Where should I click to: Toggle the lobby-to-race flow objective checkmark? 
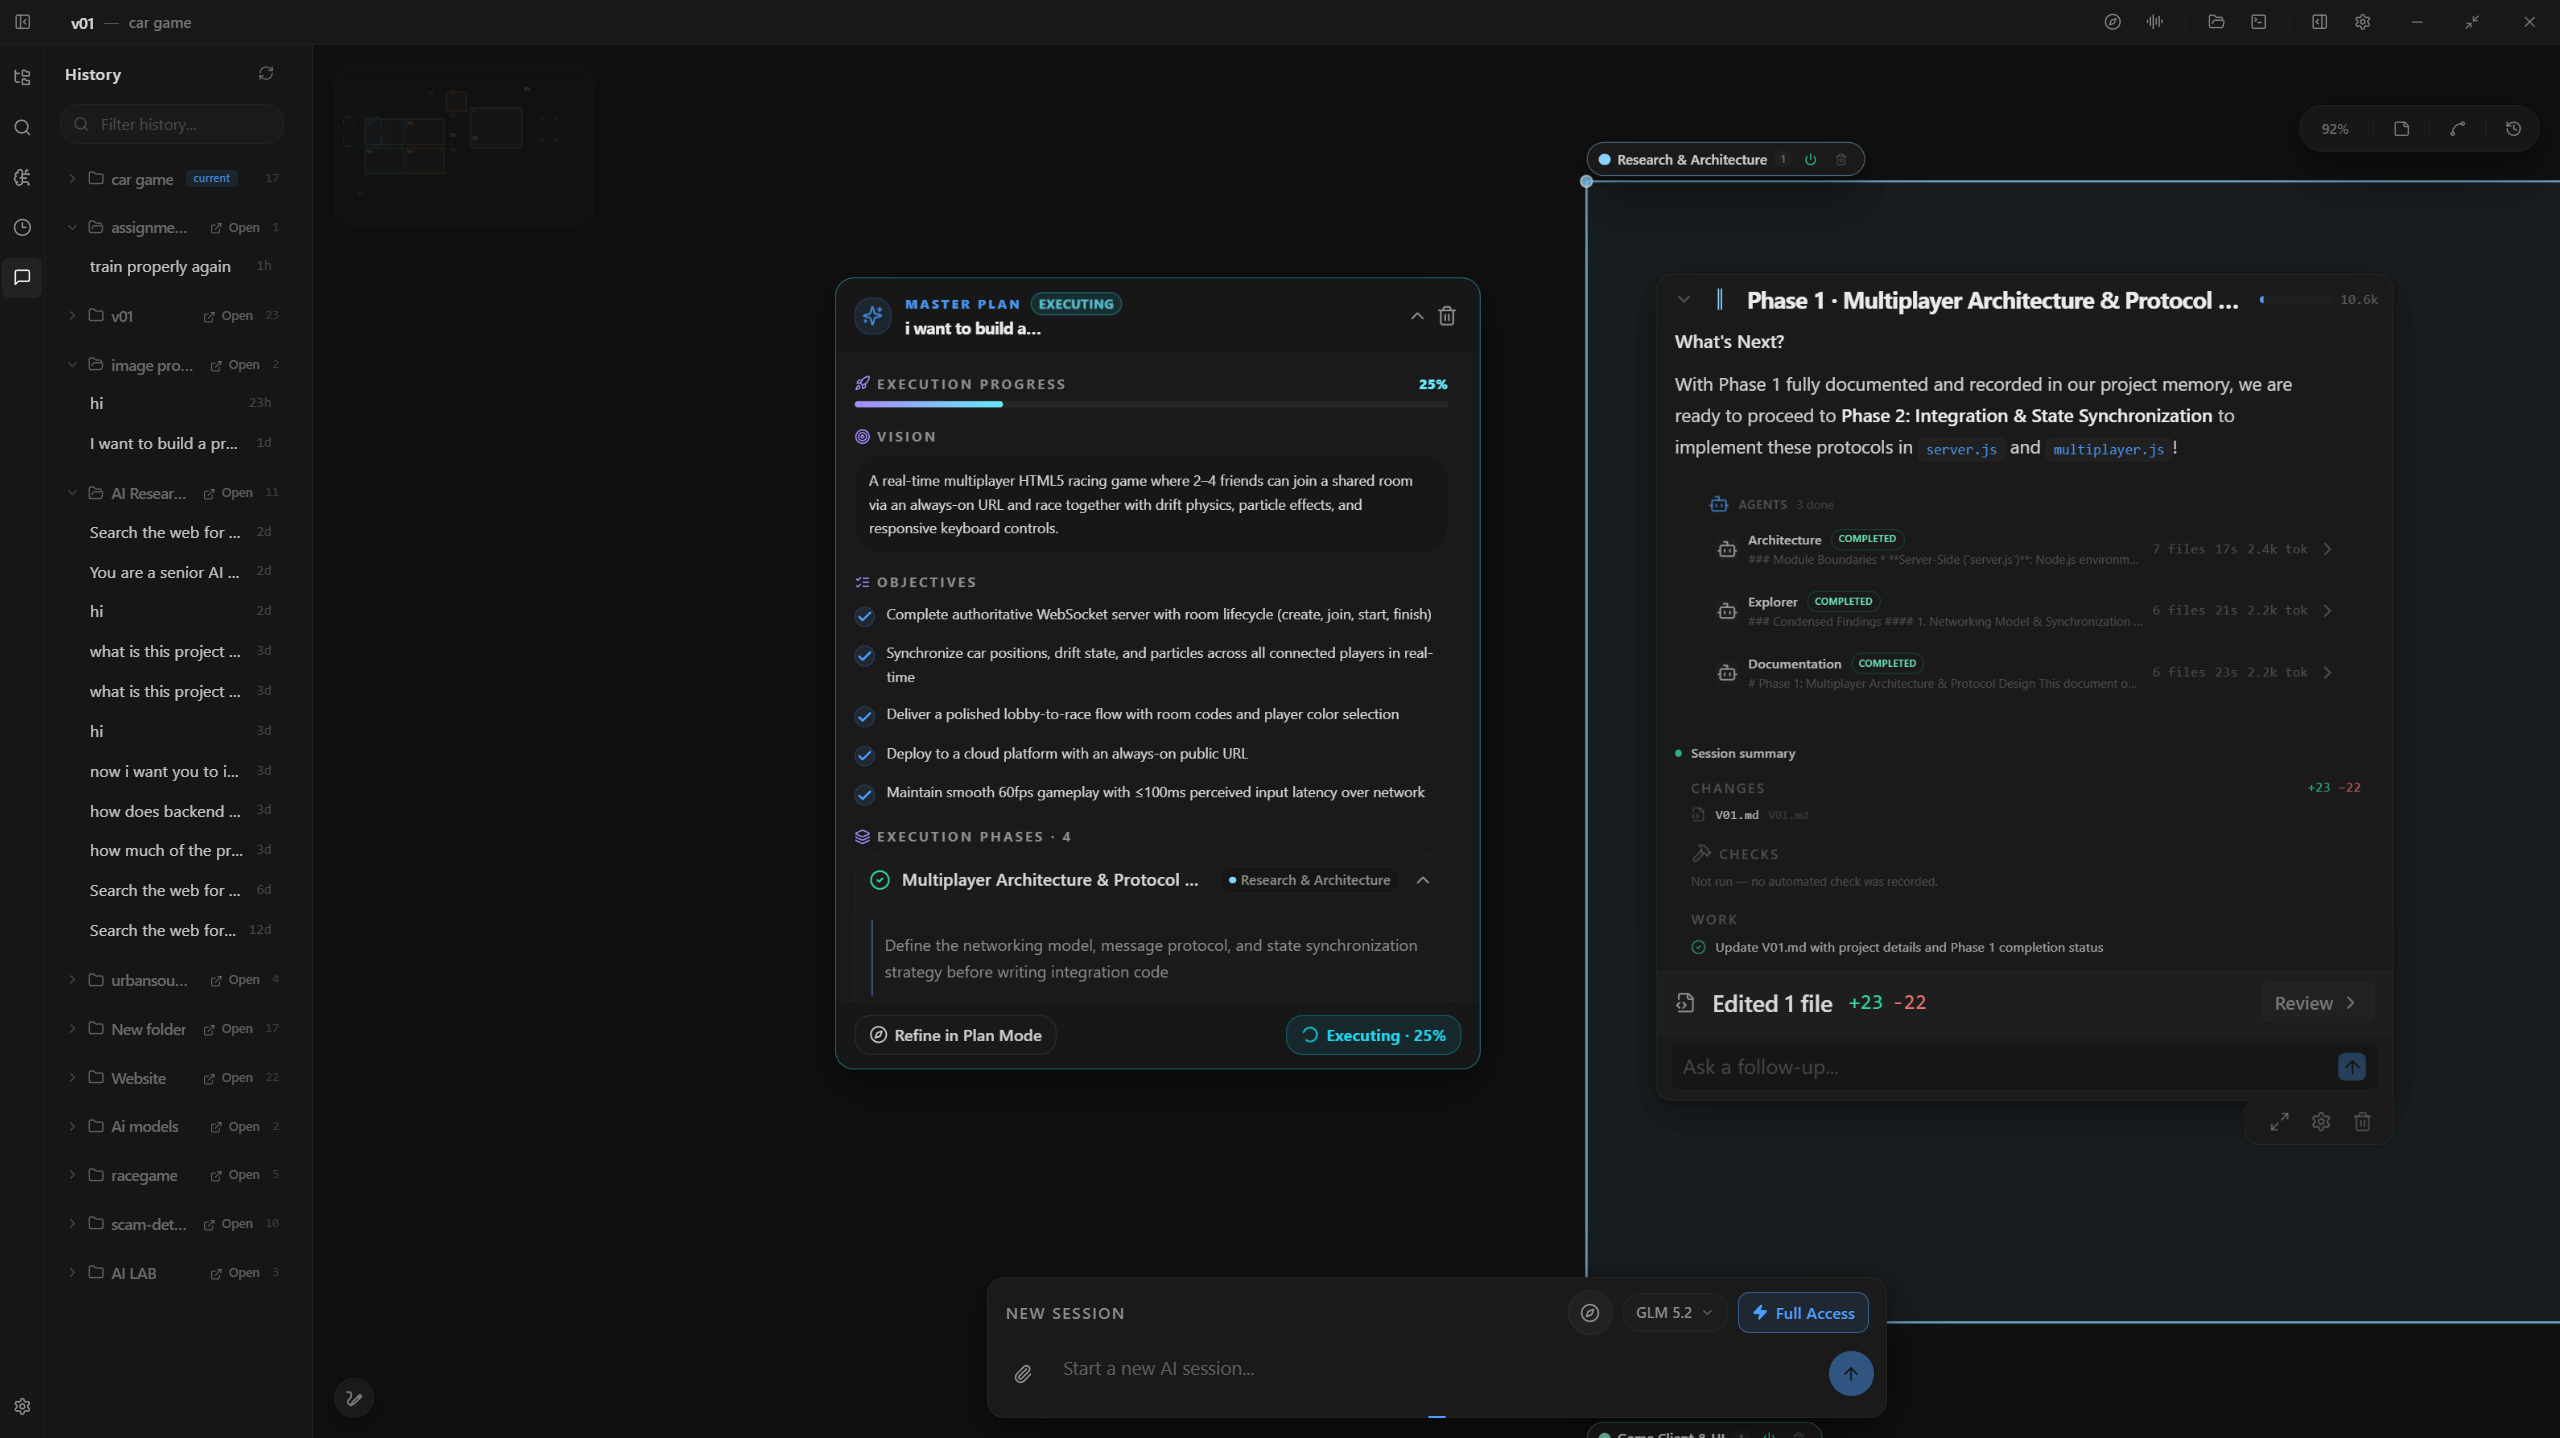[x=864, y=716]
